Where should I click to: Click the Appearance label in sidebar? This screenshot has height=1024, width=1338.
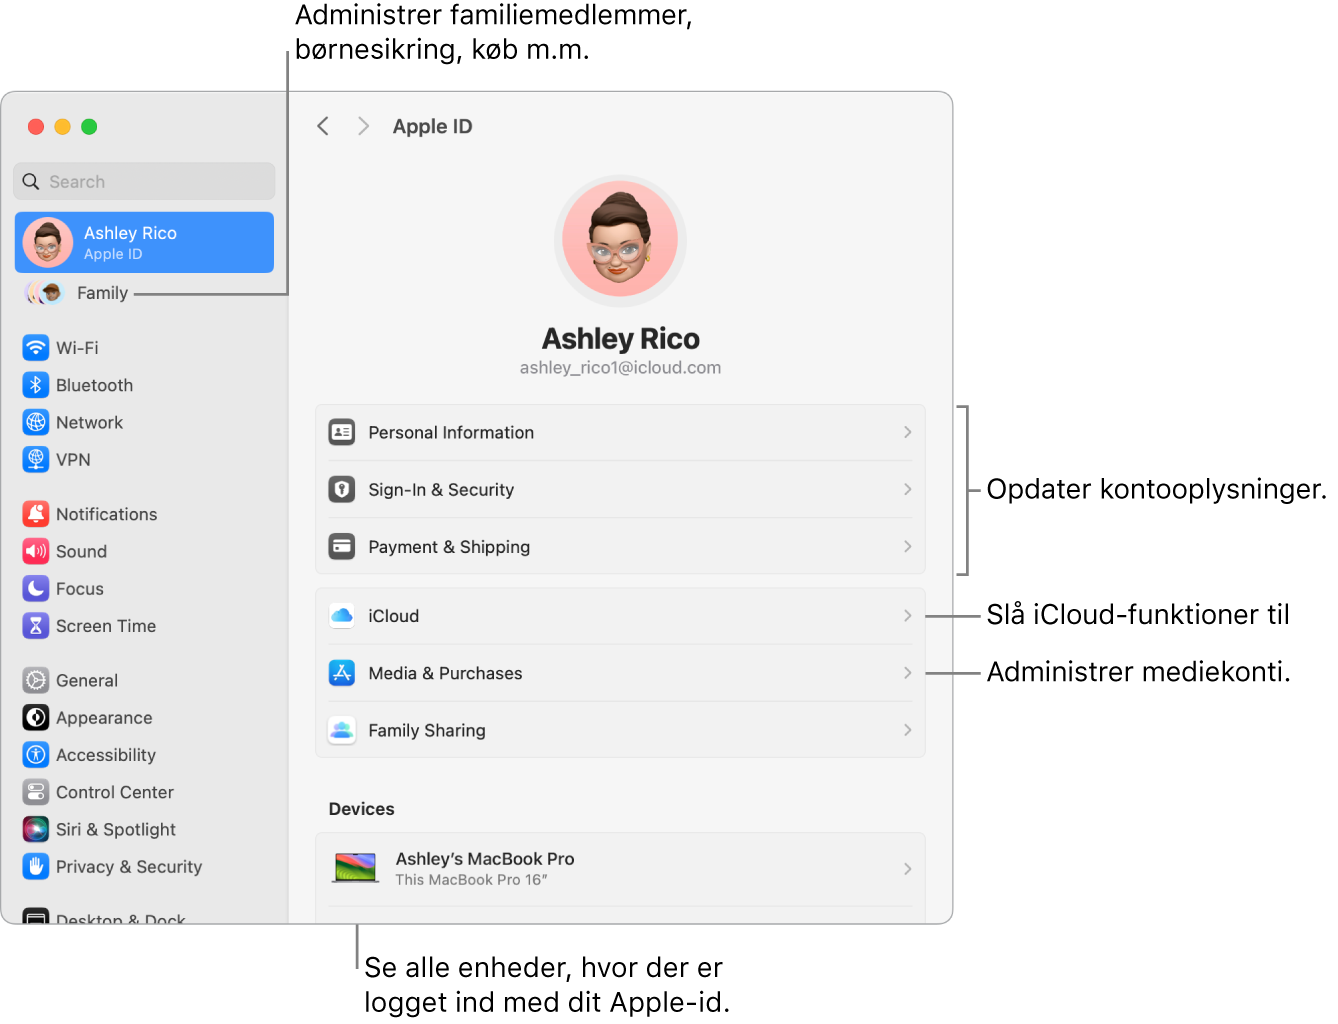point(104,718)
